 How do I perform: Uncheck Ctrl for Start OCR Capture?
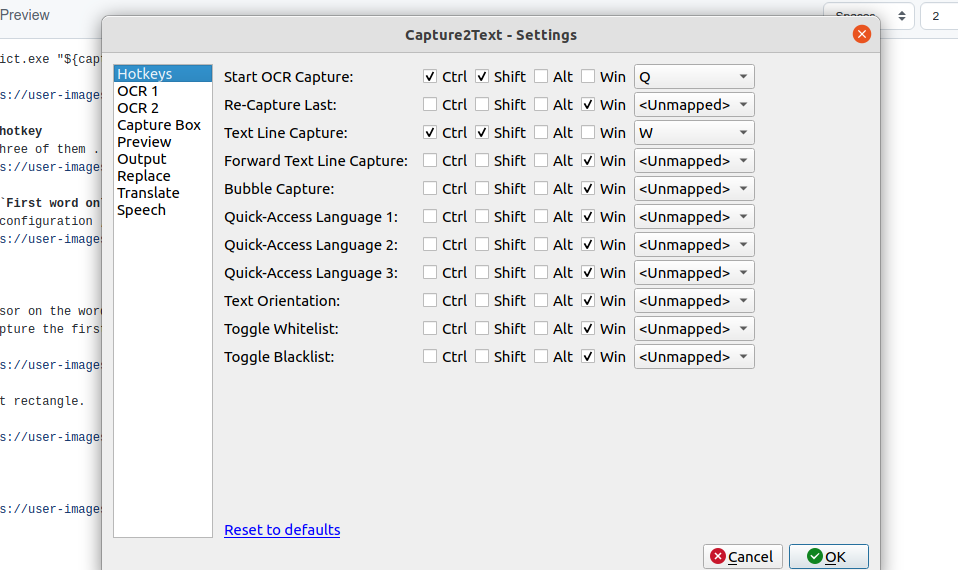(x=430, y=76)
